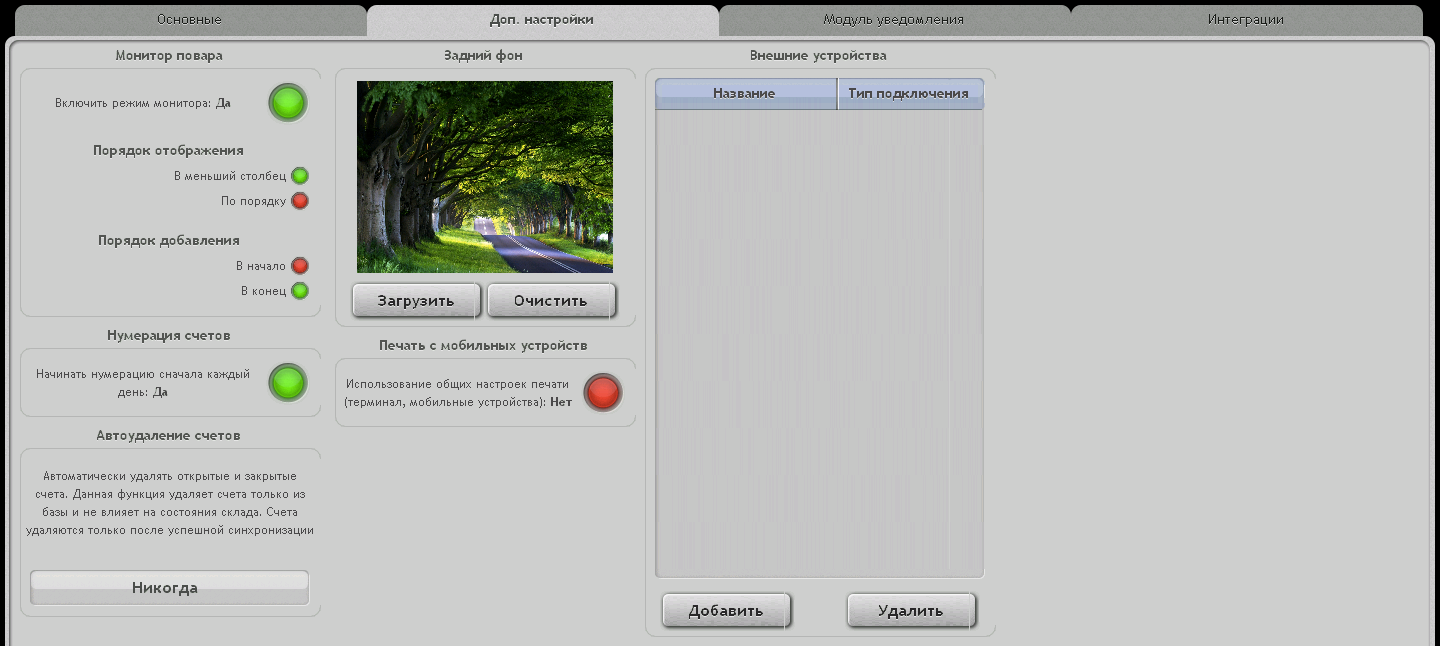Click the Печать с мобильных устройств heading
The height and width of the screenshot is (646, 1440).
483,345
